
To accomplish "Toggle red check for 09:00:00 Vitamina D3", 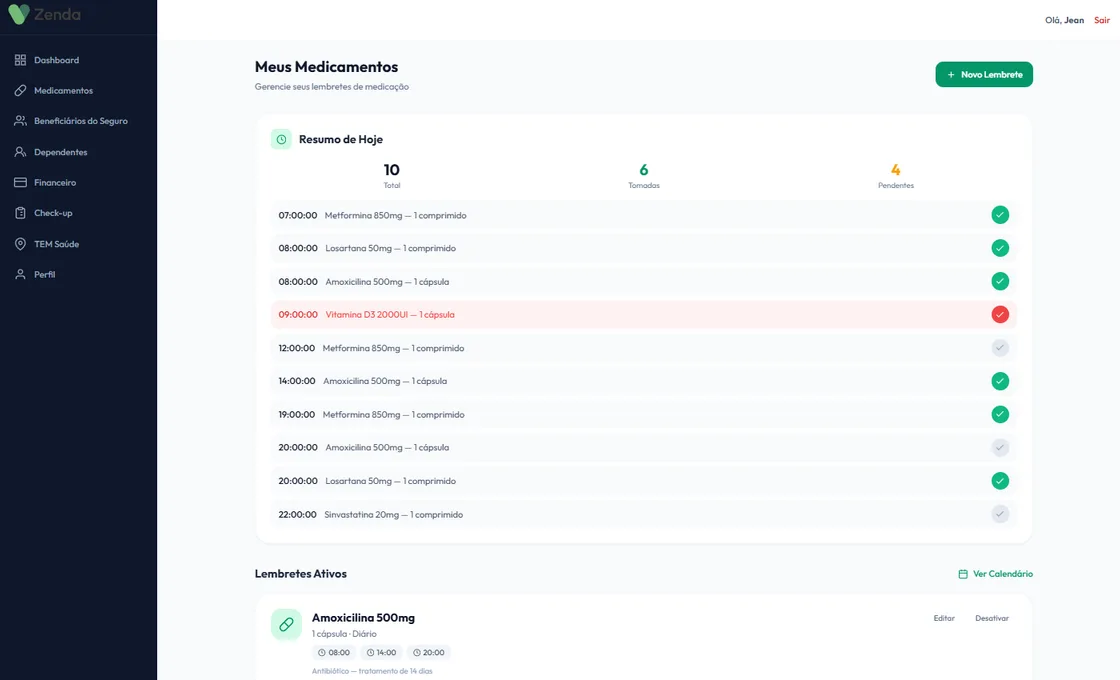I will [x=1000, y=314].
